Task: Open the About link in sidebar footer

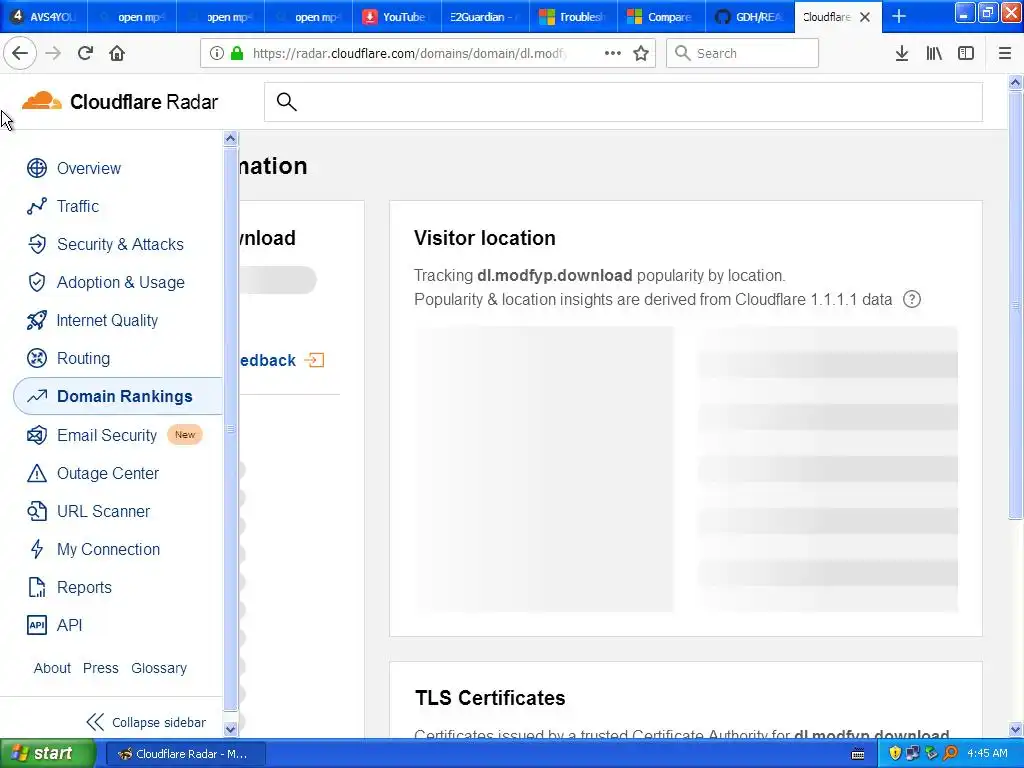Action: pos(52,668)
